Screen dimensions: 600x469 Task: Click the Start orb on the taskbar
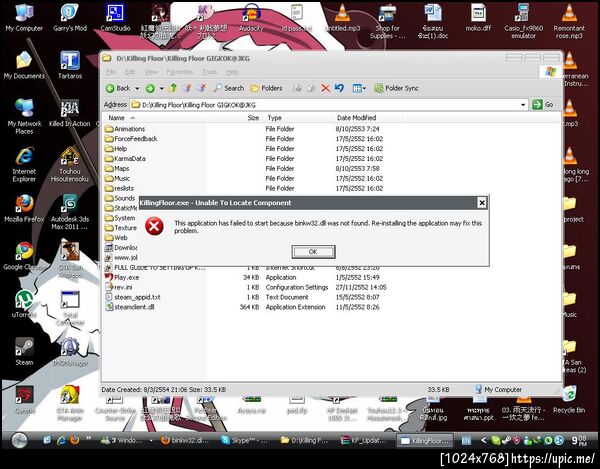(x=19, y=440)
